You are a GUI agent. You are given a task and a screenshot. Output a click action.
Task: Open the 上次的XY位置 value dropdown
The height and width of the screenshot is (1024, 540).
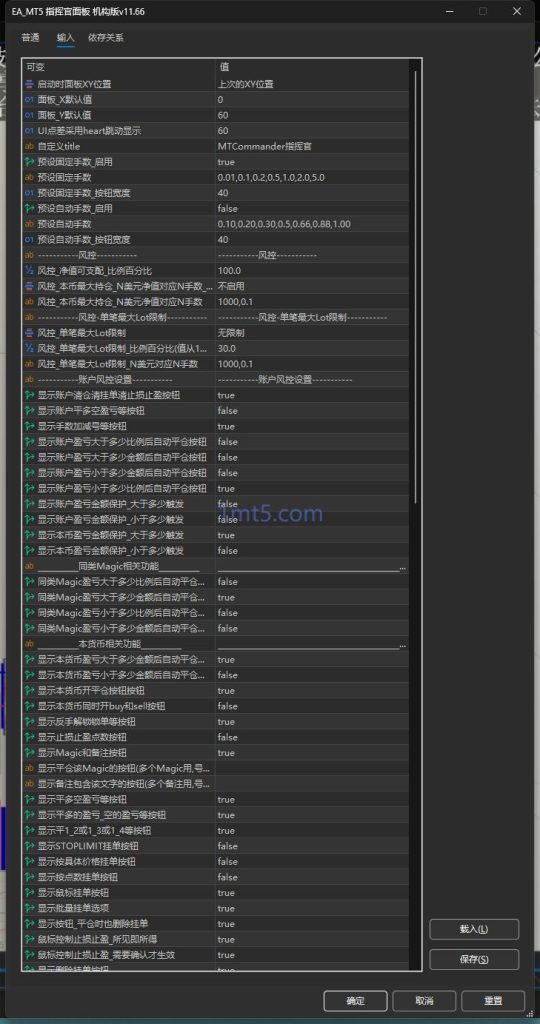[x=312, y=84]
